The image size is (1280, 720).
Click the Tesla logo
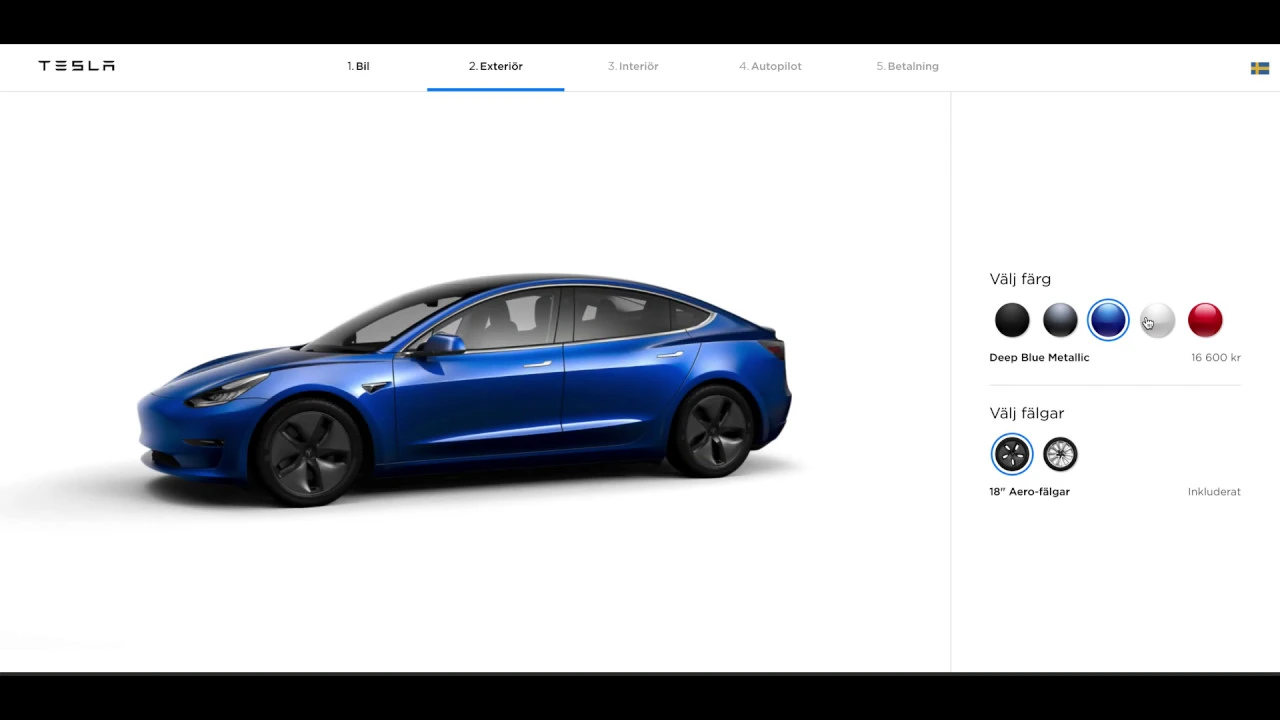pos(76,66)
